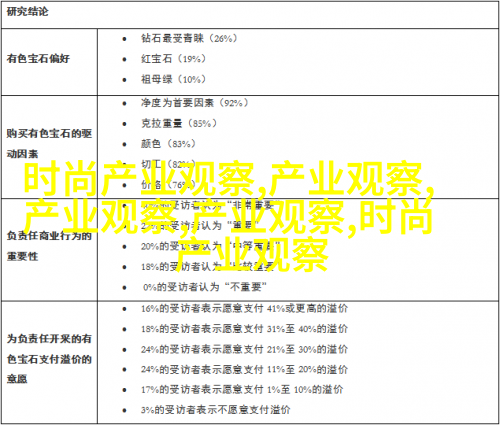Select the 17%的受访者 1%至10% line
The image size is (500, 425).
tap(242, 389)
